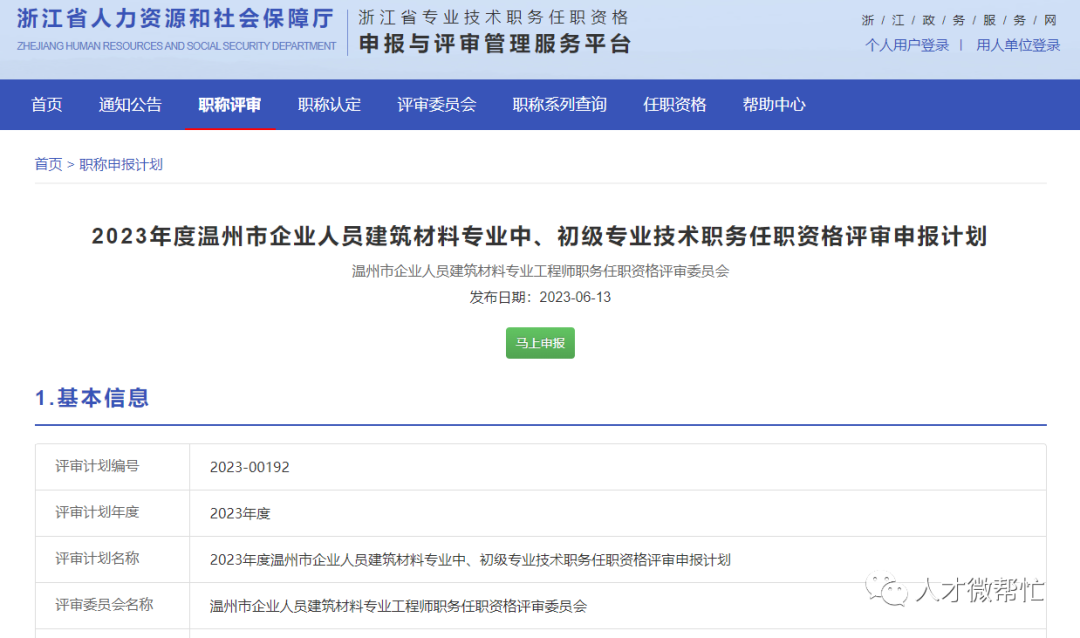The width and height of the screenshot is (1080, 638).
Task: Click 首页 in the breadcrumb trail
Action: (47, 165)
